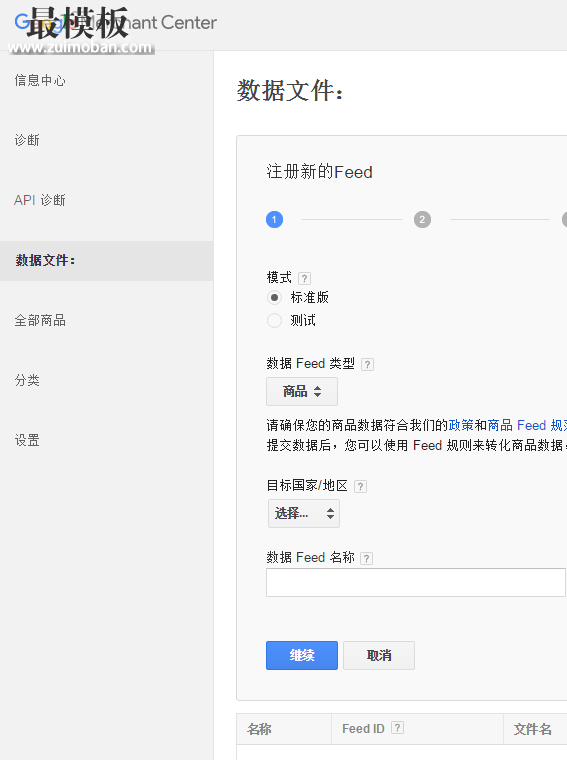Open help icon next to 数据 Feed 类型
Image resolution: width=567 pixels, height=760 pixels.
pos(367,364)
